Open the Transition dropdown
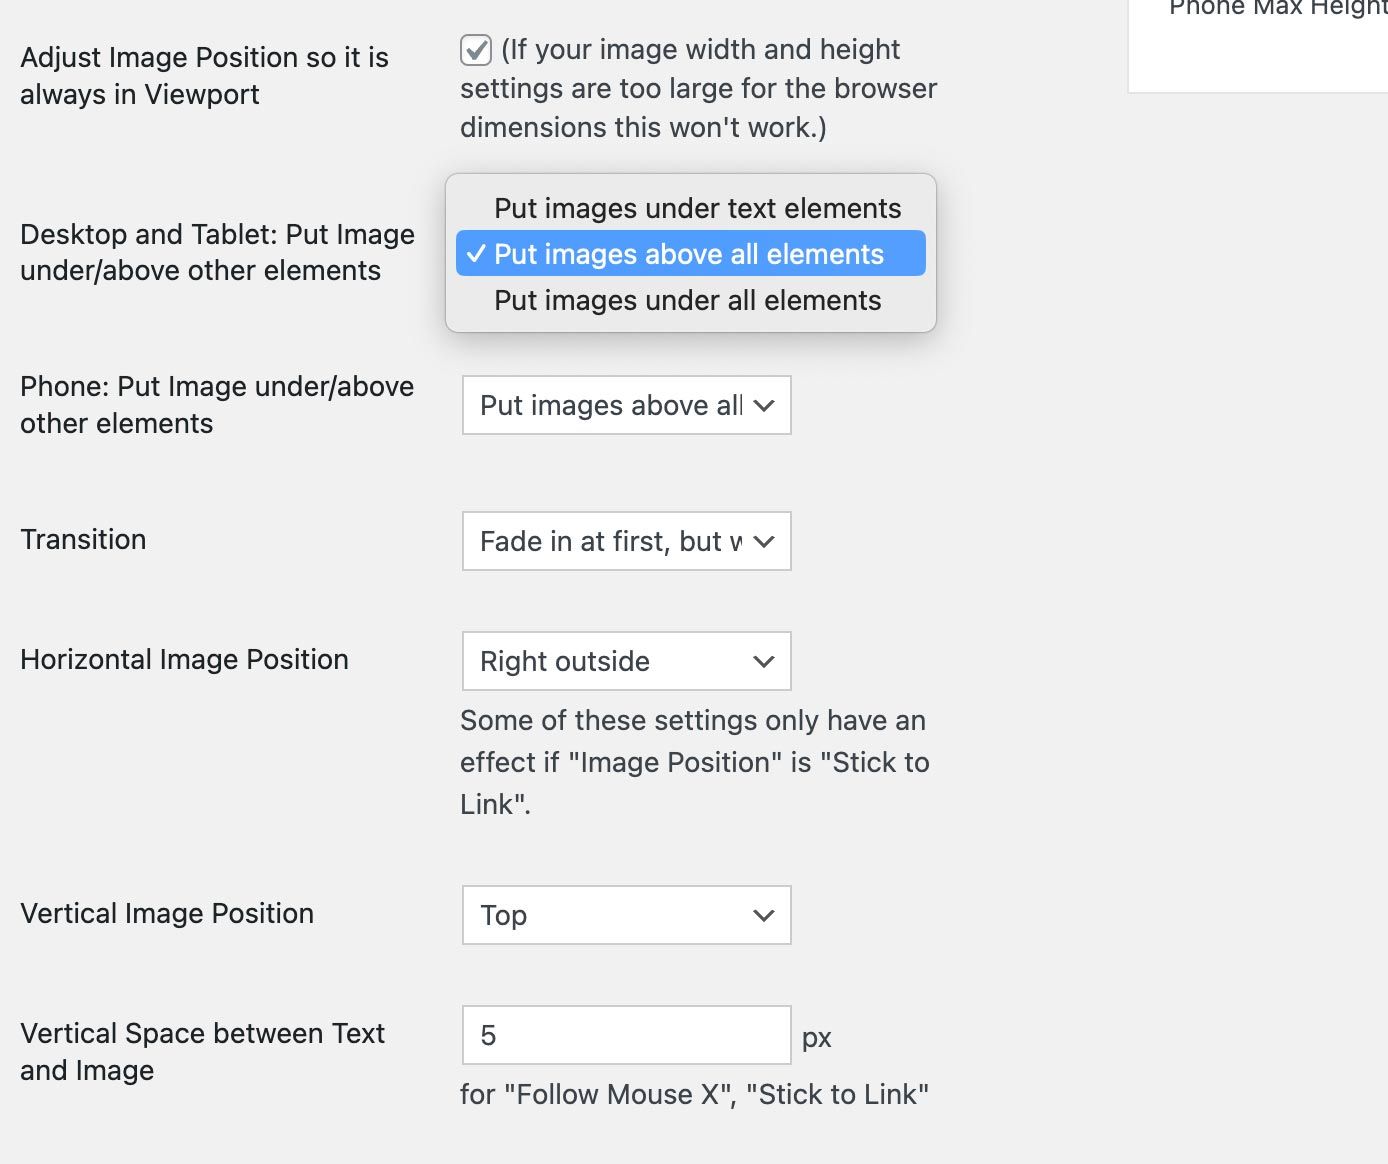Image resolution: width=1388 pixels, height=1164 pixels. (626, 541)
